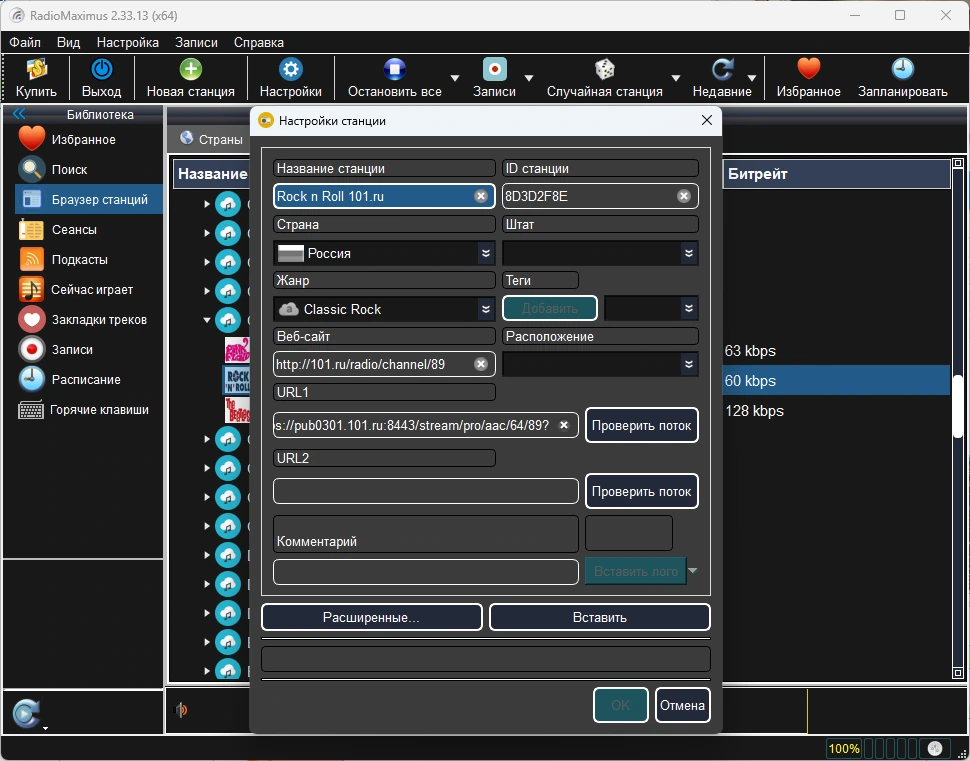The height and width of the screenshot is (761, 970).
Task: Open the Жанр dropdown Classic Rock
Action: tap(384, 309)
